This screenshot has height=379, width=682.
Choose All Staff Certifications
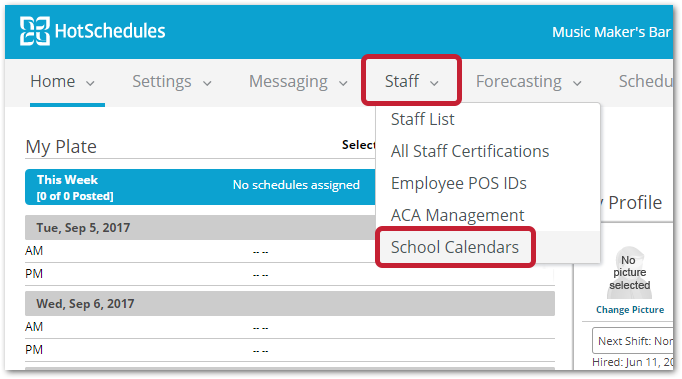click(470, 151)
